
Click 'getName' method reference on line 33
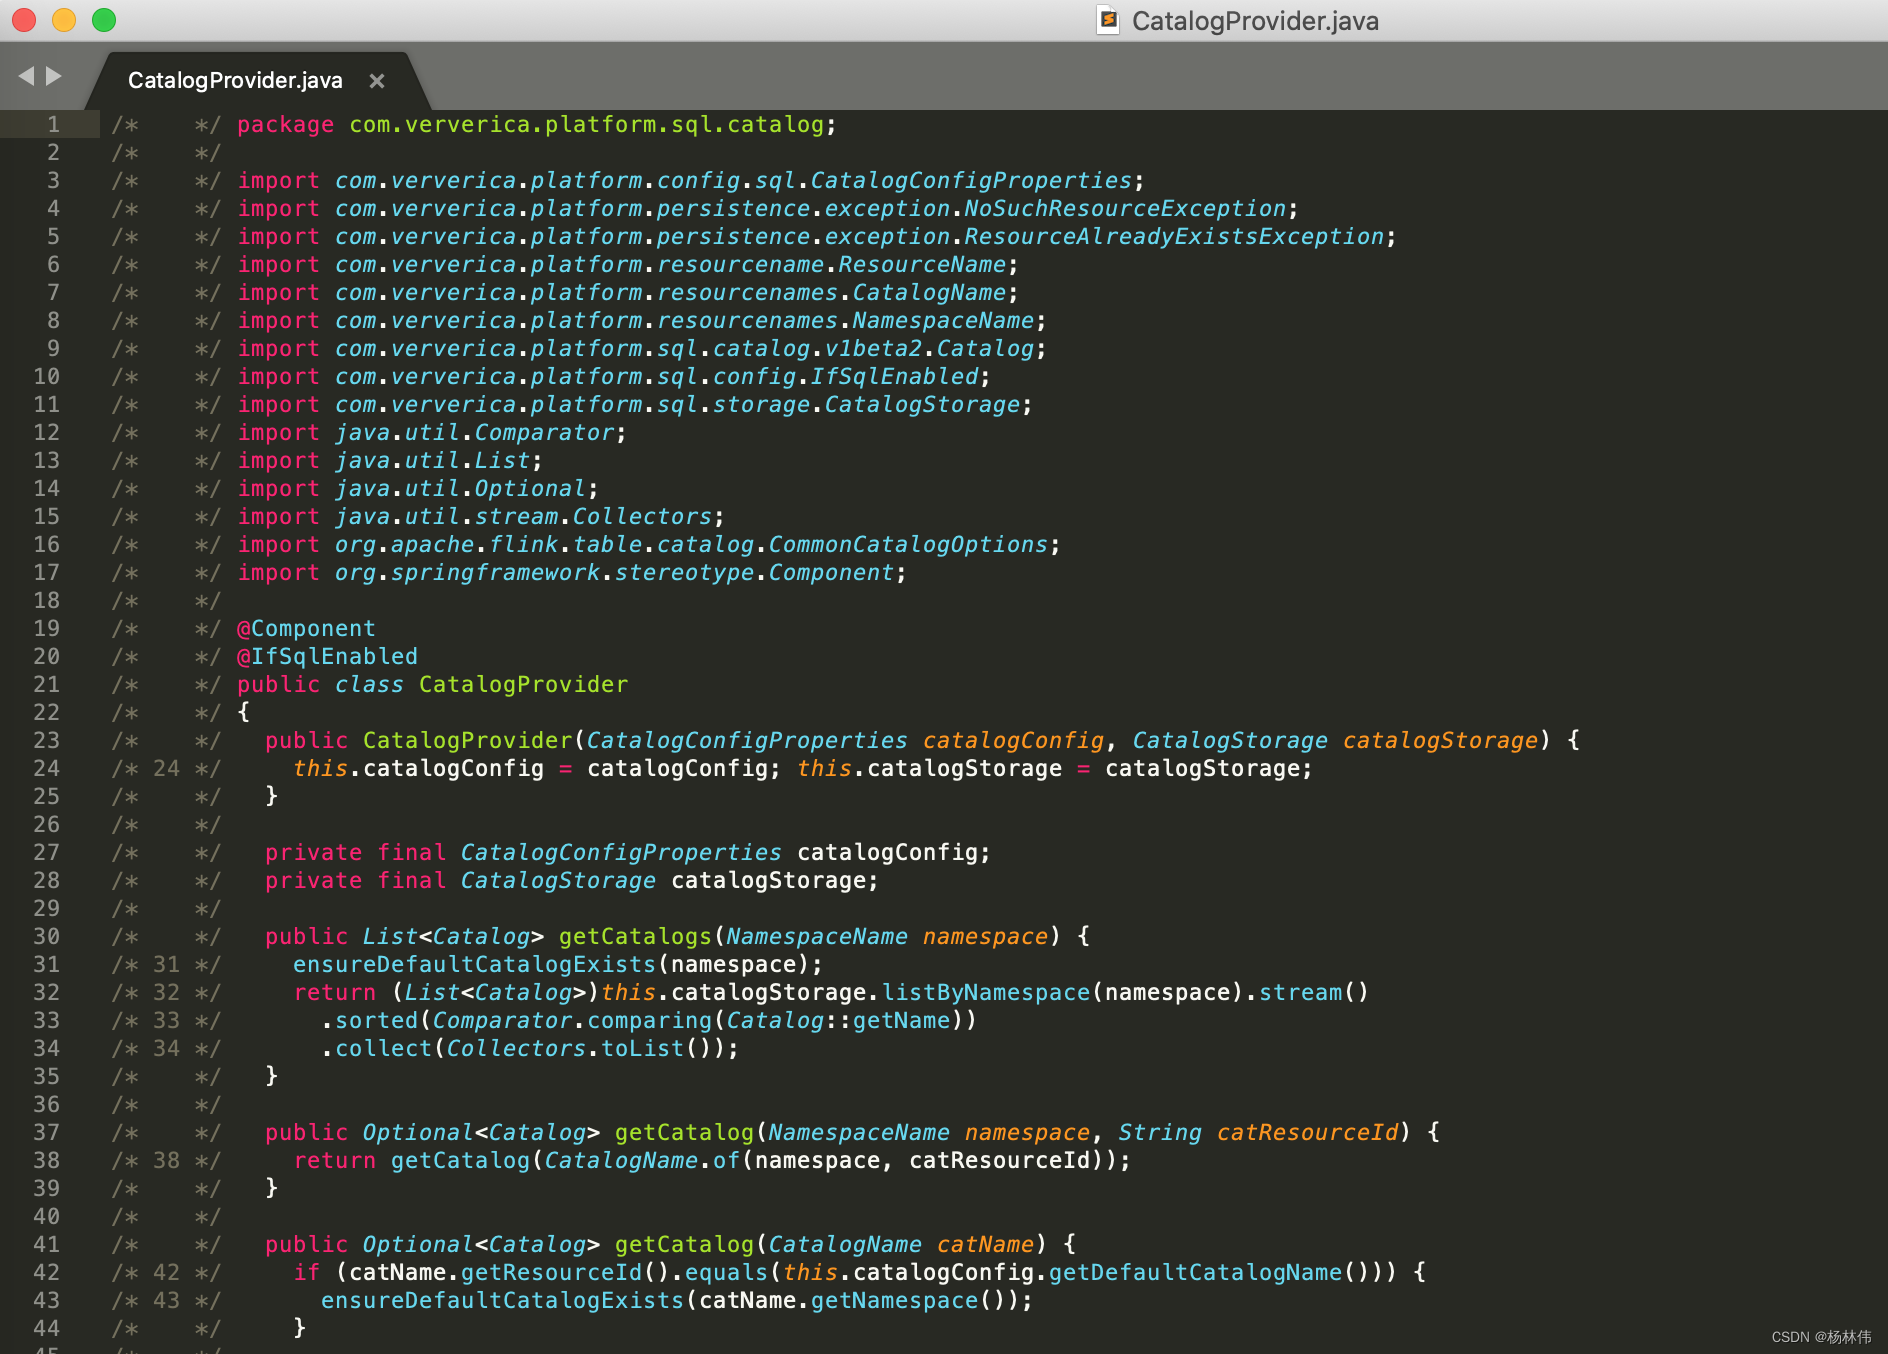(901, 1021)
